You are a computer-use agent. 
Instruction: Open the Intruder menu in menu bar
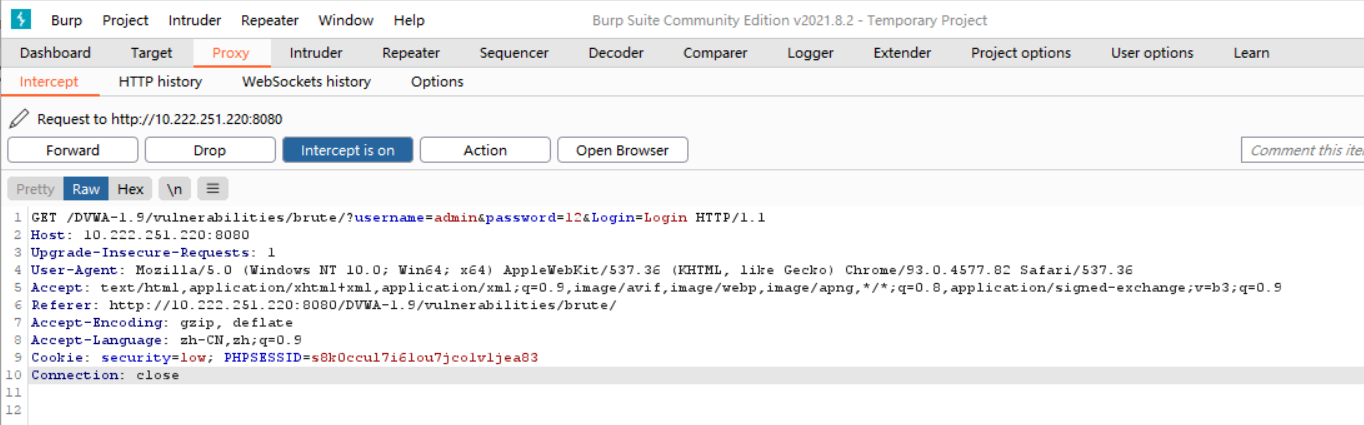tap(195, 20)
